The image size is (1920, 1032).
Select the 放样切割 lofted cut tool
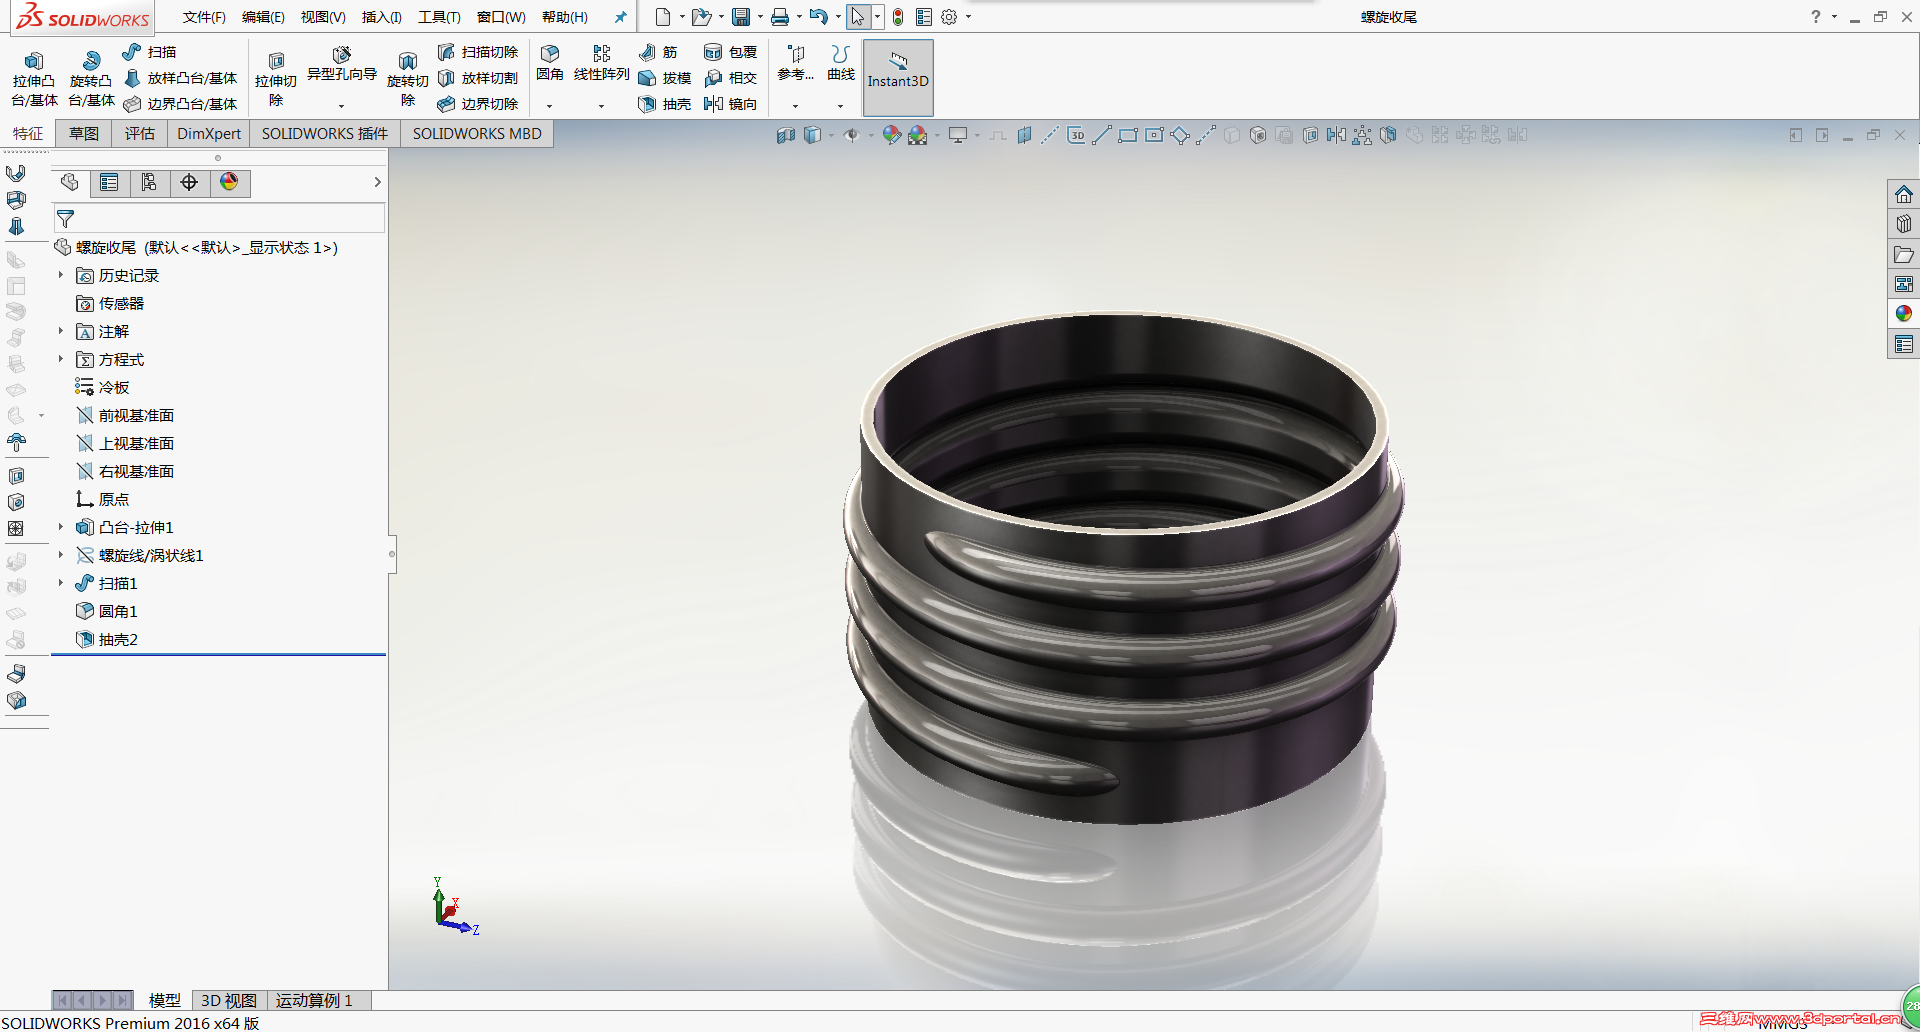(478, 78)
